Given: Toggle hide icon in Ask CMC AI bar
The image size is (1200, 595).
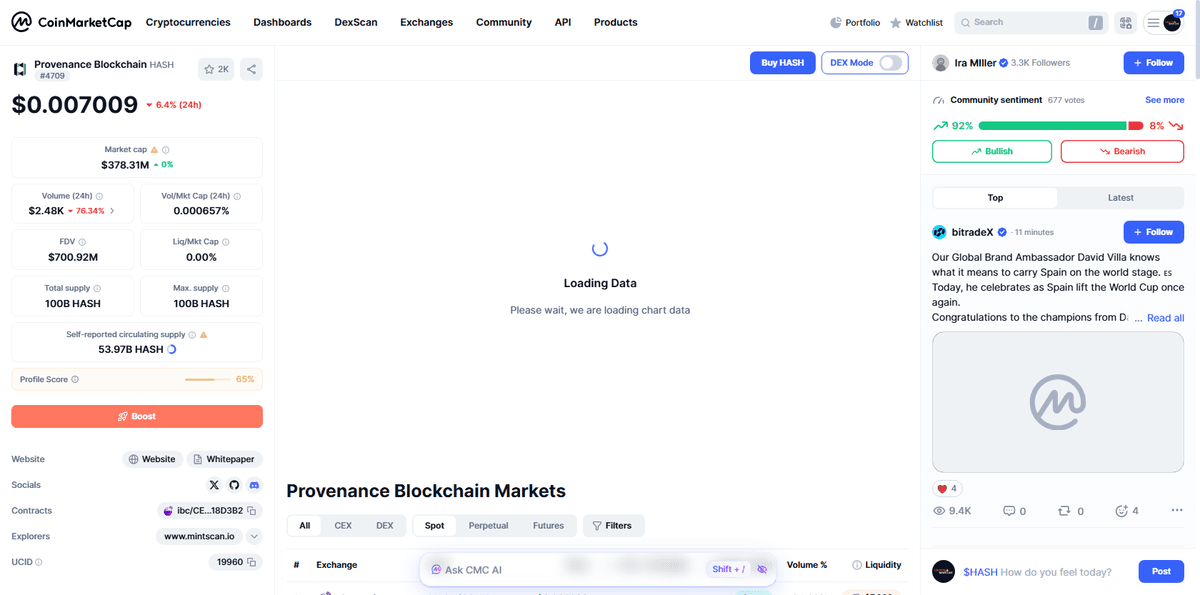Looking at the screenshot, I should pyautogui.click(x=762, y=569).
